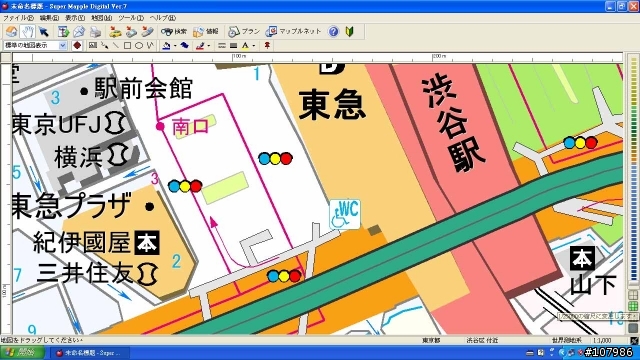Image resolution: width=640 pixels, height=360 pixels.
Task: Click the 検索 search button
Action: click(x=173, y=31)
